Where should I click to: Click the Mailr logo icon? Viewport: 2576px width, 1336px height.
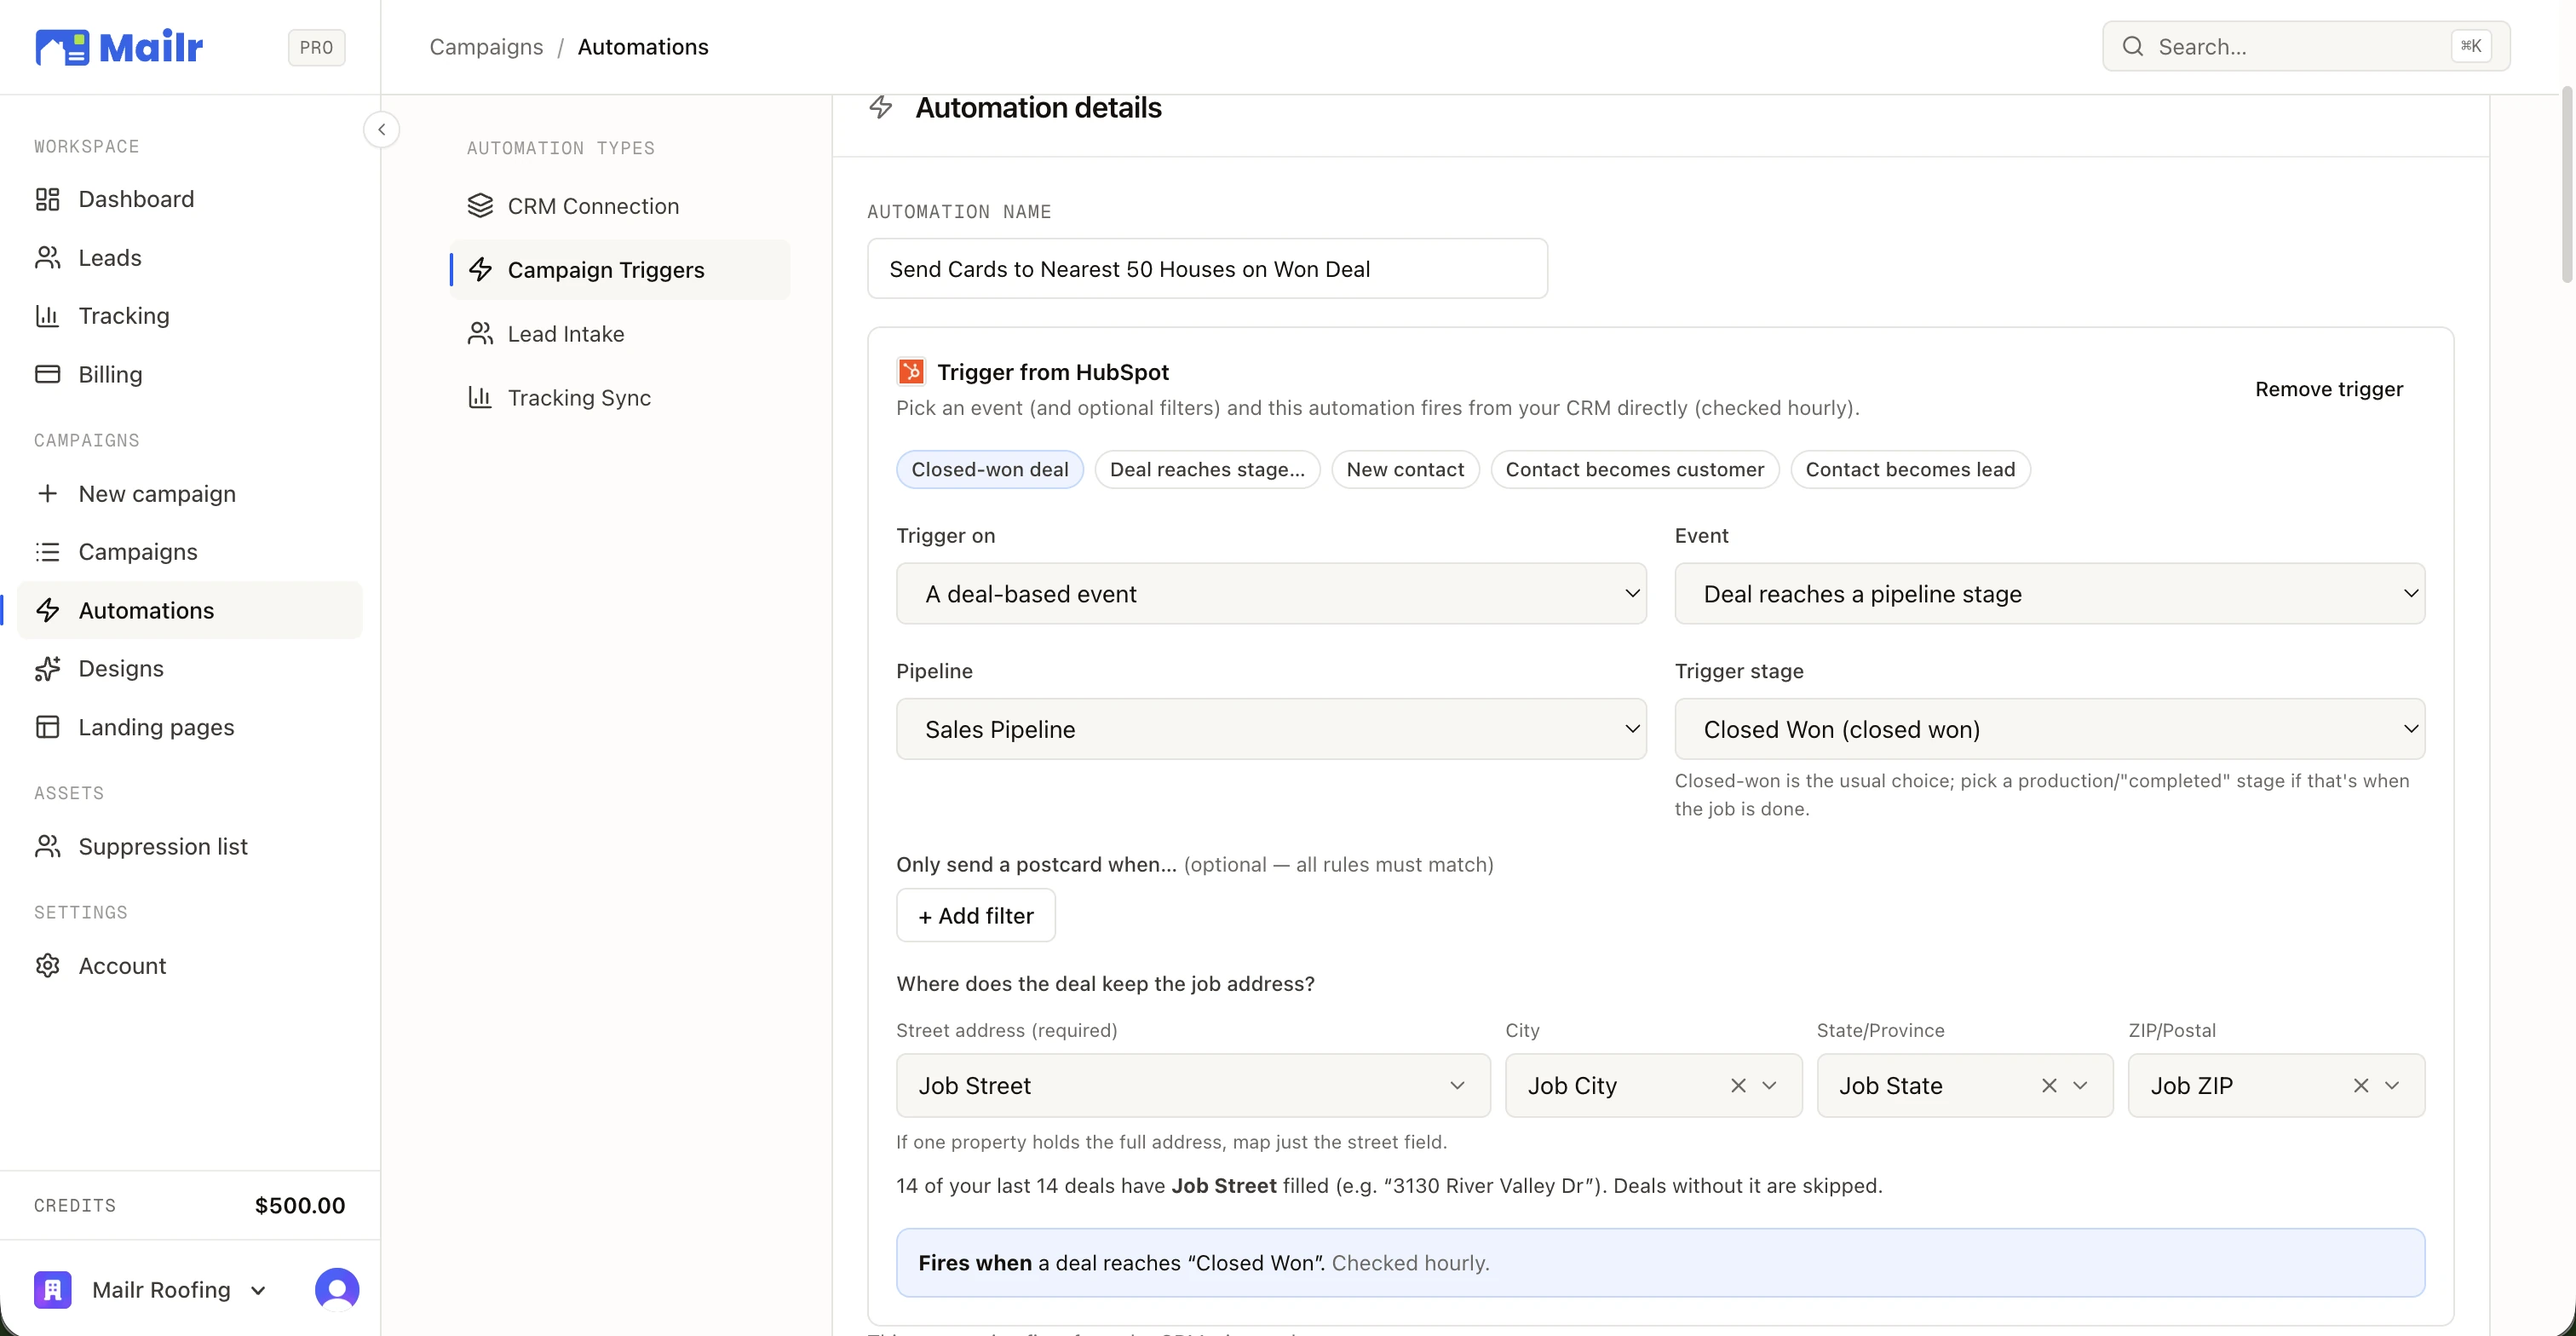click(x=62, y=47)
